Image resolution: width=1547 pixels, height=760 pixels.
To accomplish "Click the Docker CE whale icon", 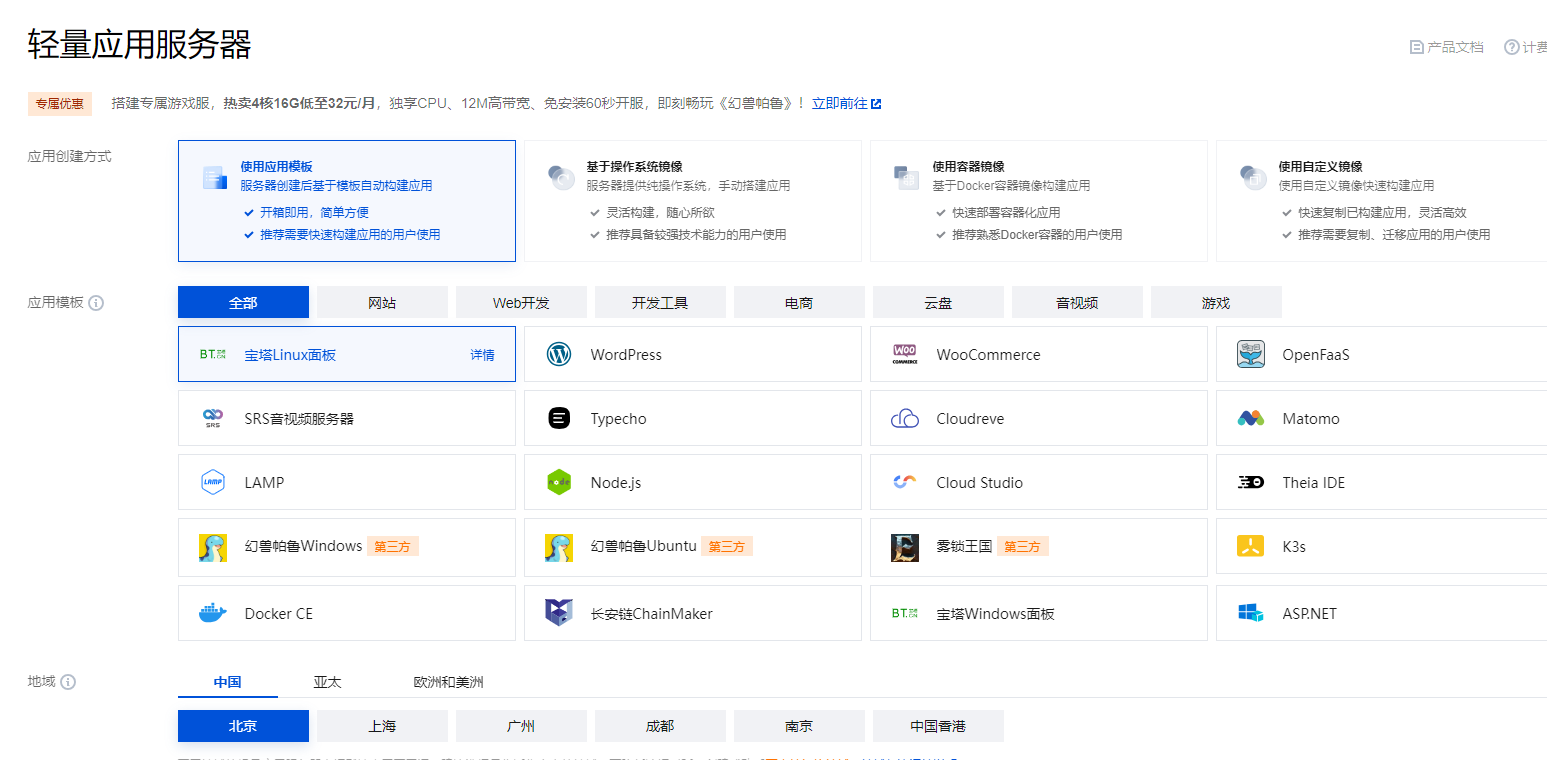I will 213,613.
